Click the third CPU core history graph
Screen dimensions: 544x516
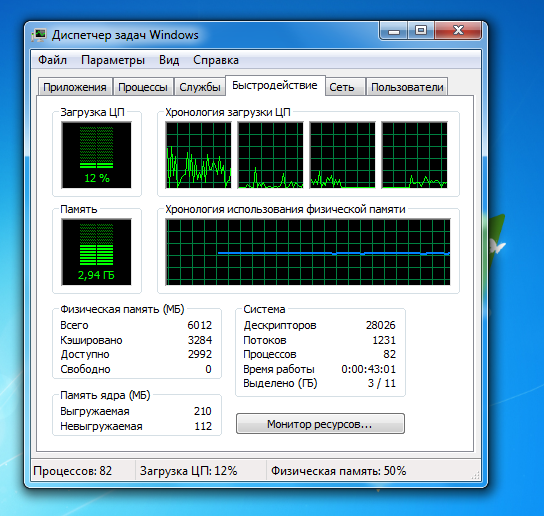(x=342, y=155)
